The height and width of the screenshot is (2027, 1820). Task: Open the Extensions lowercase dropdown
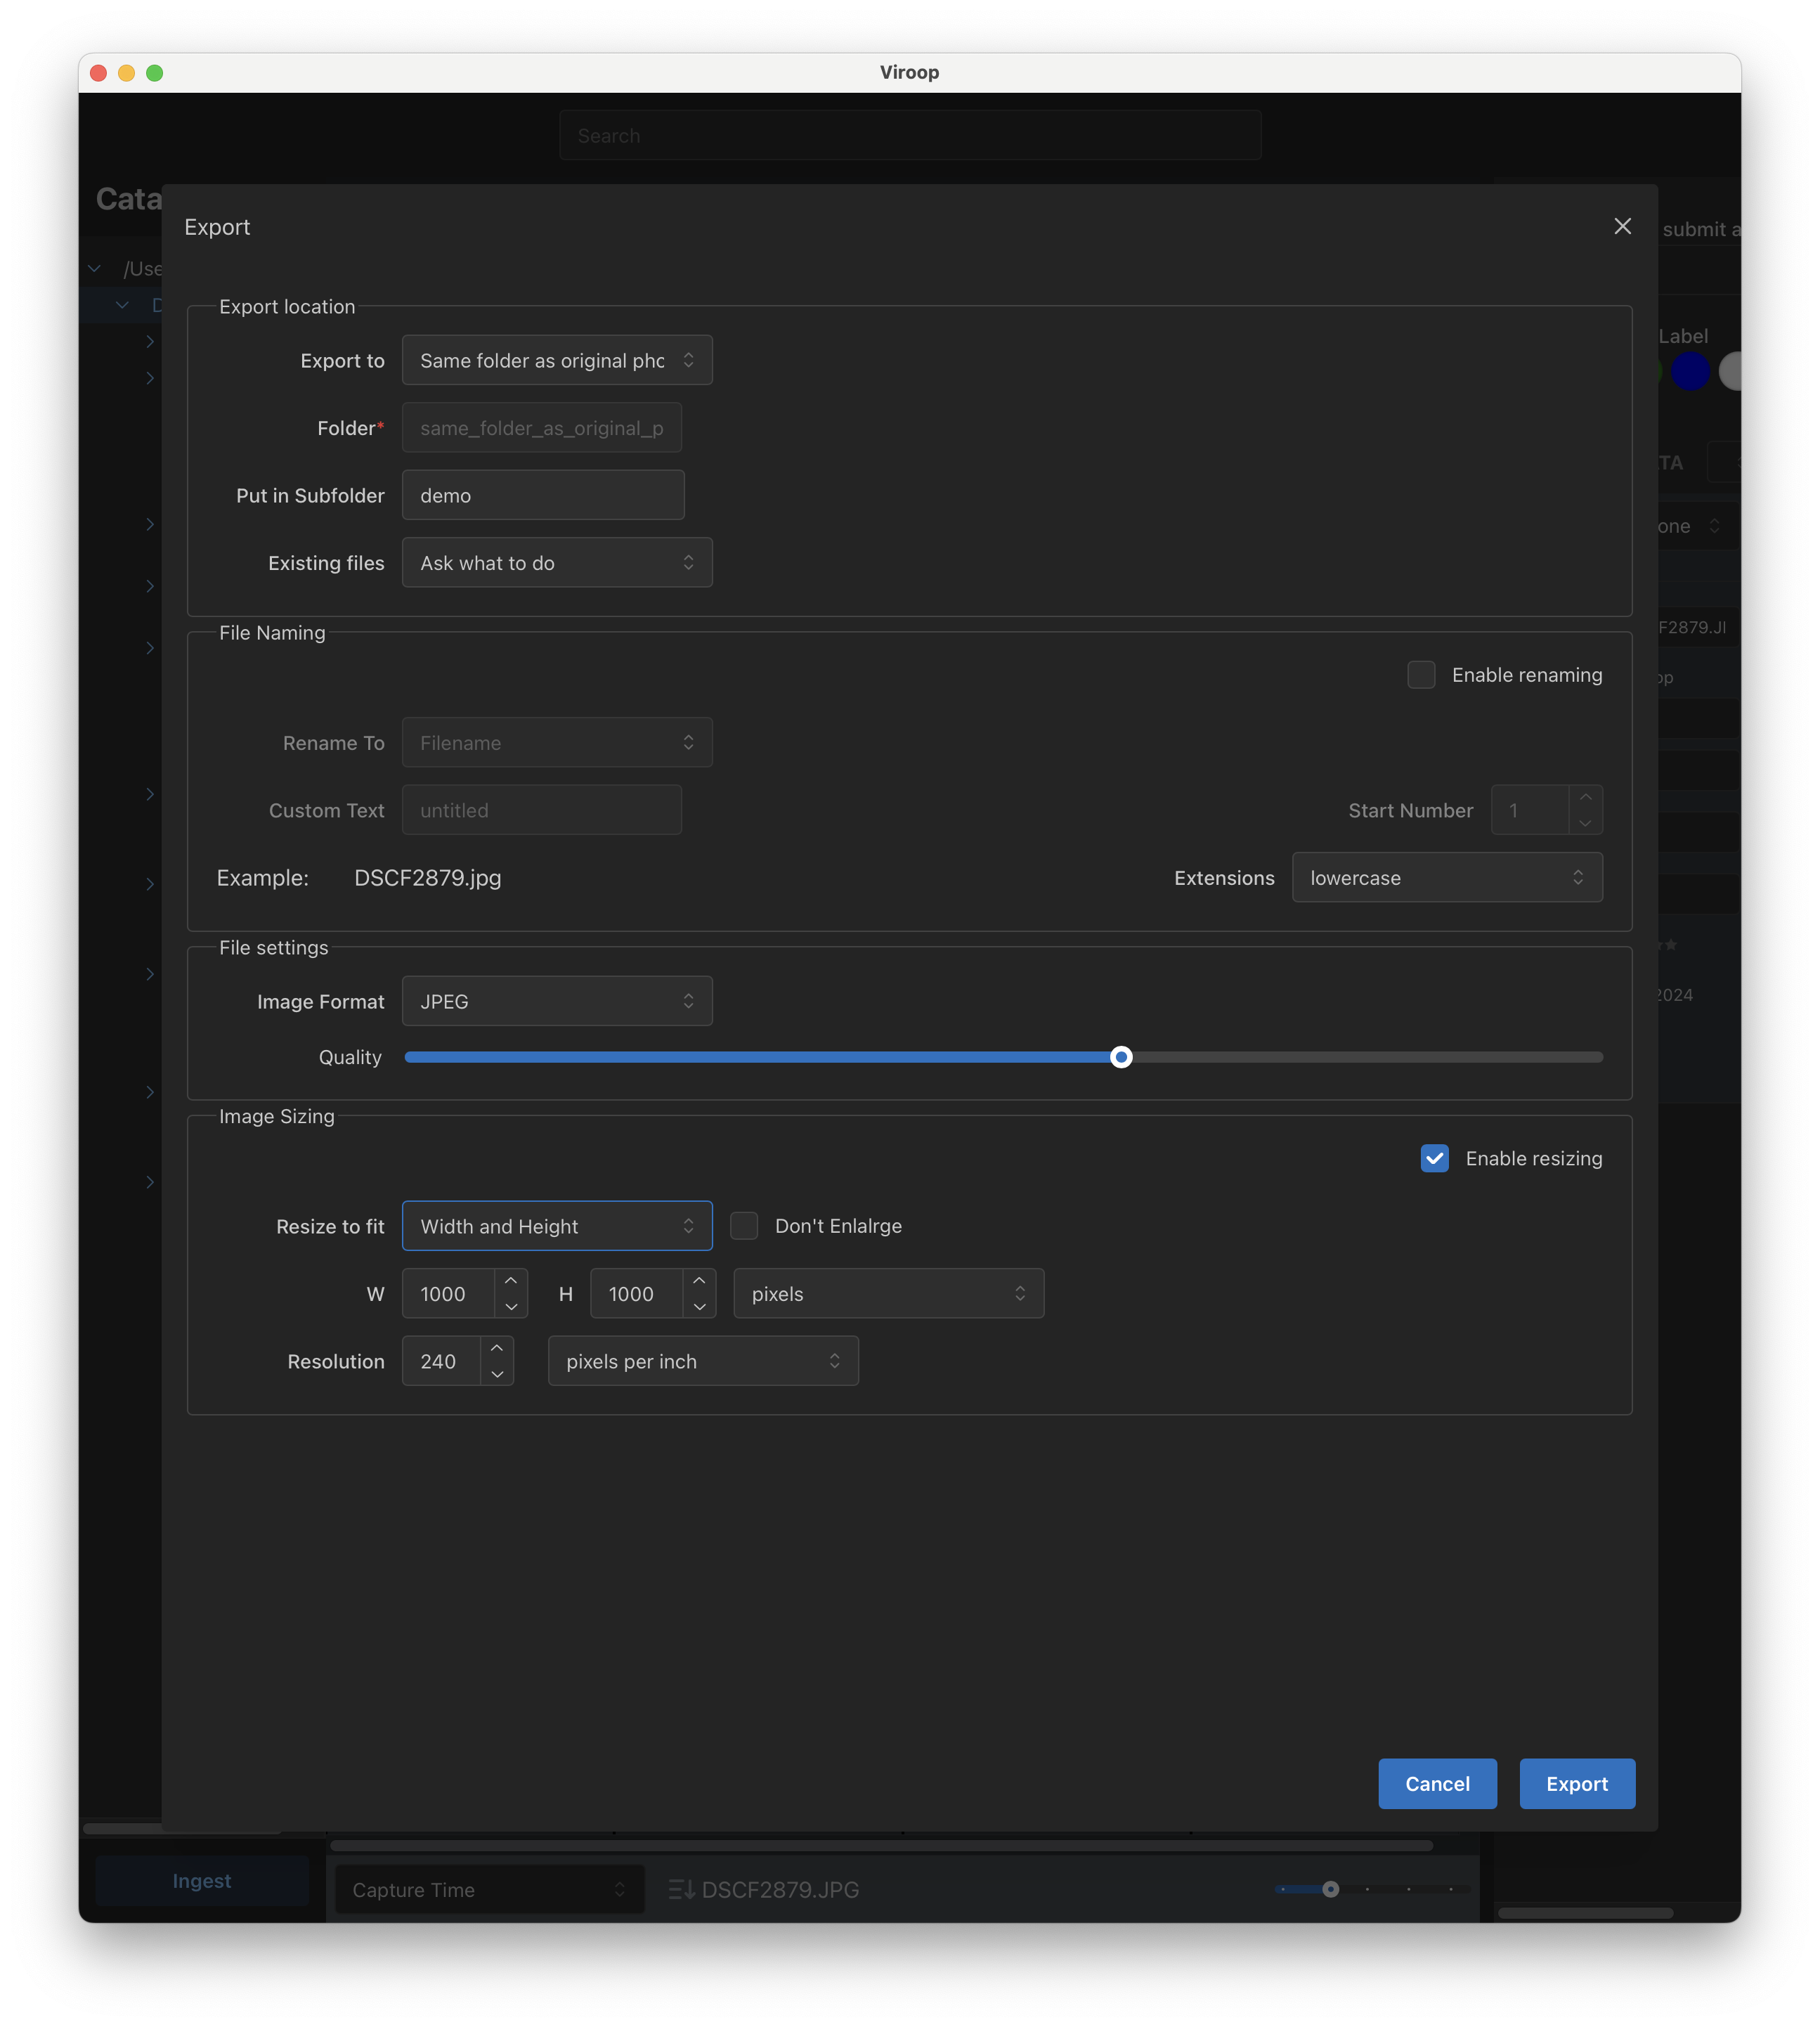click(1446, 877)
